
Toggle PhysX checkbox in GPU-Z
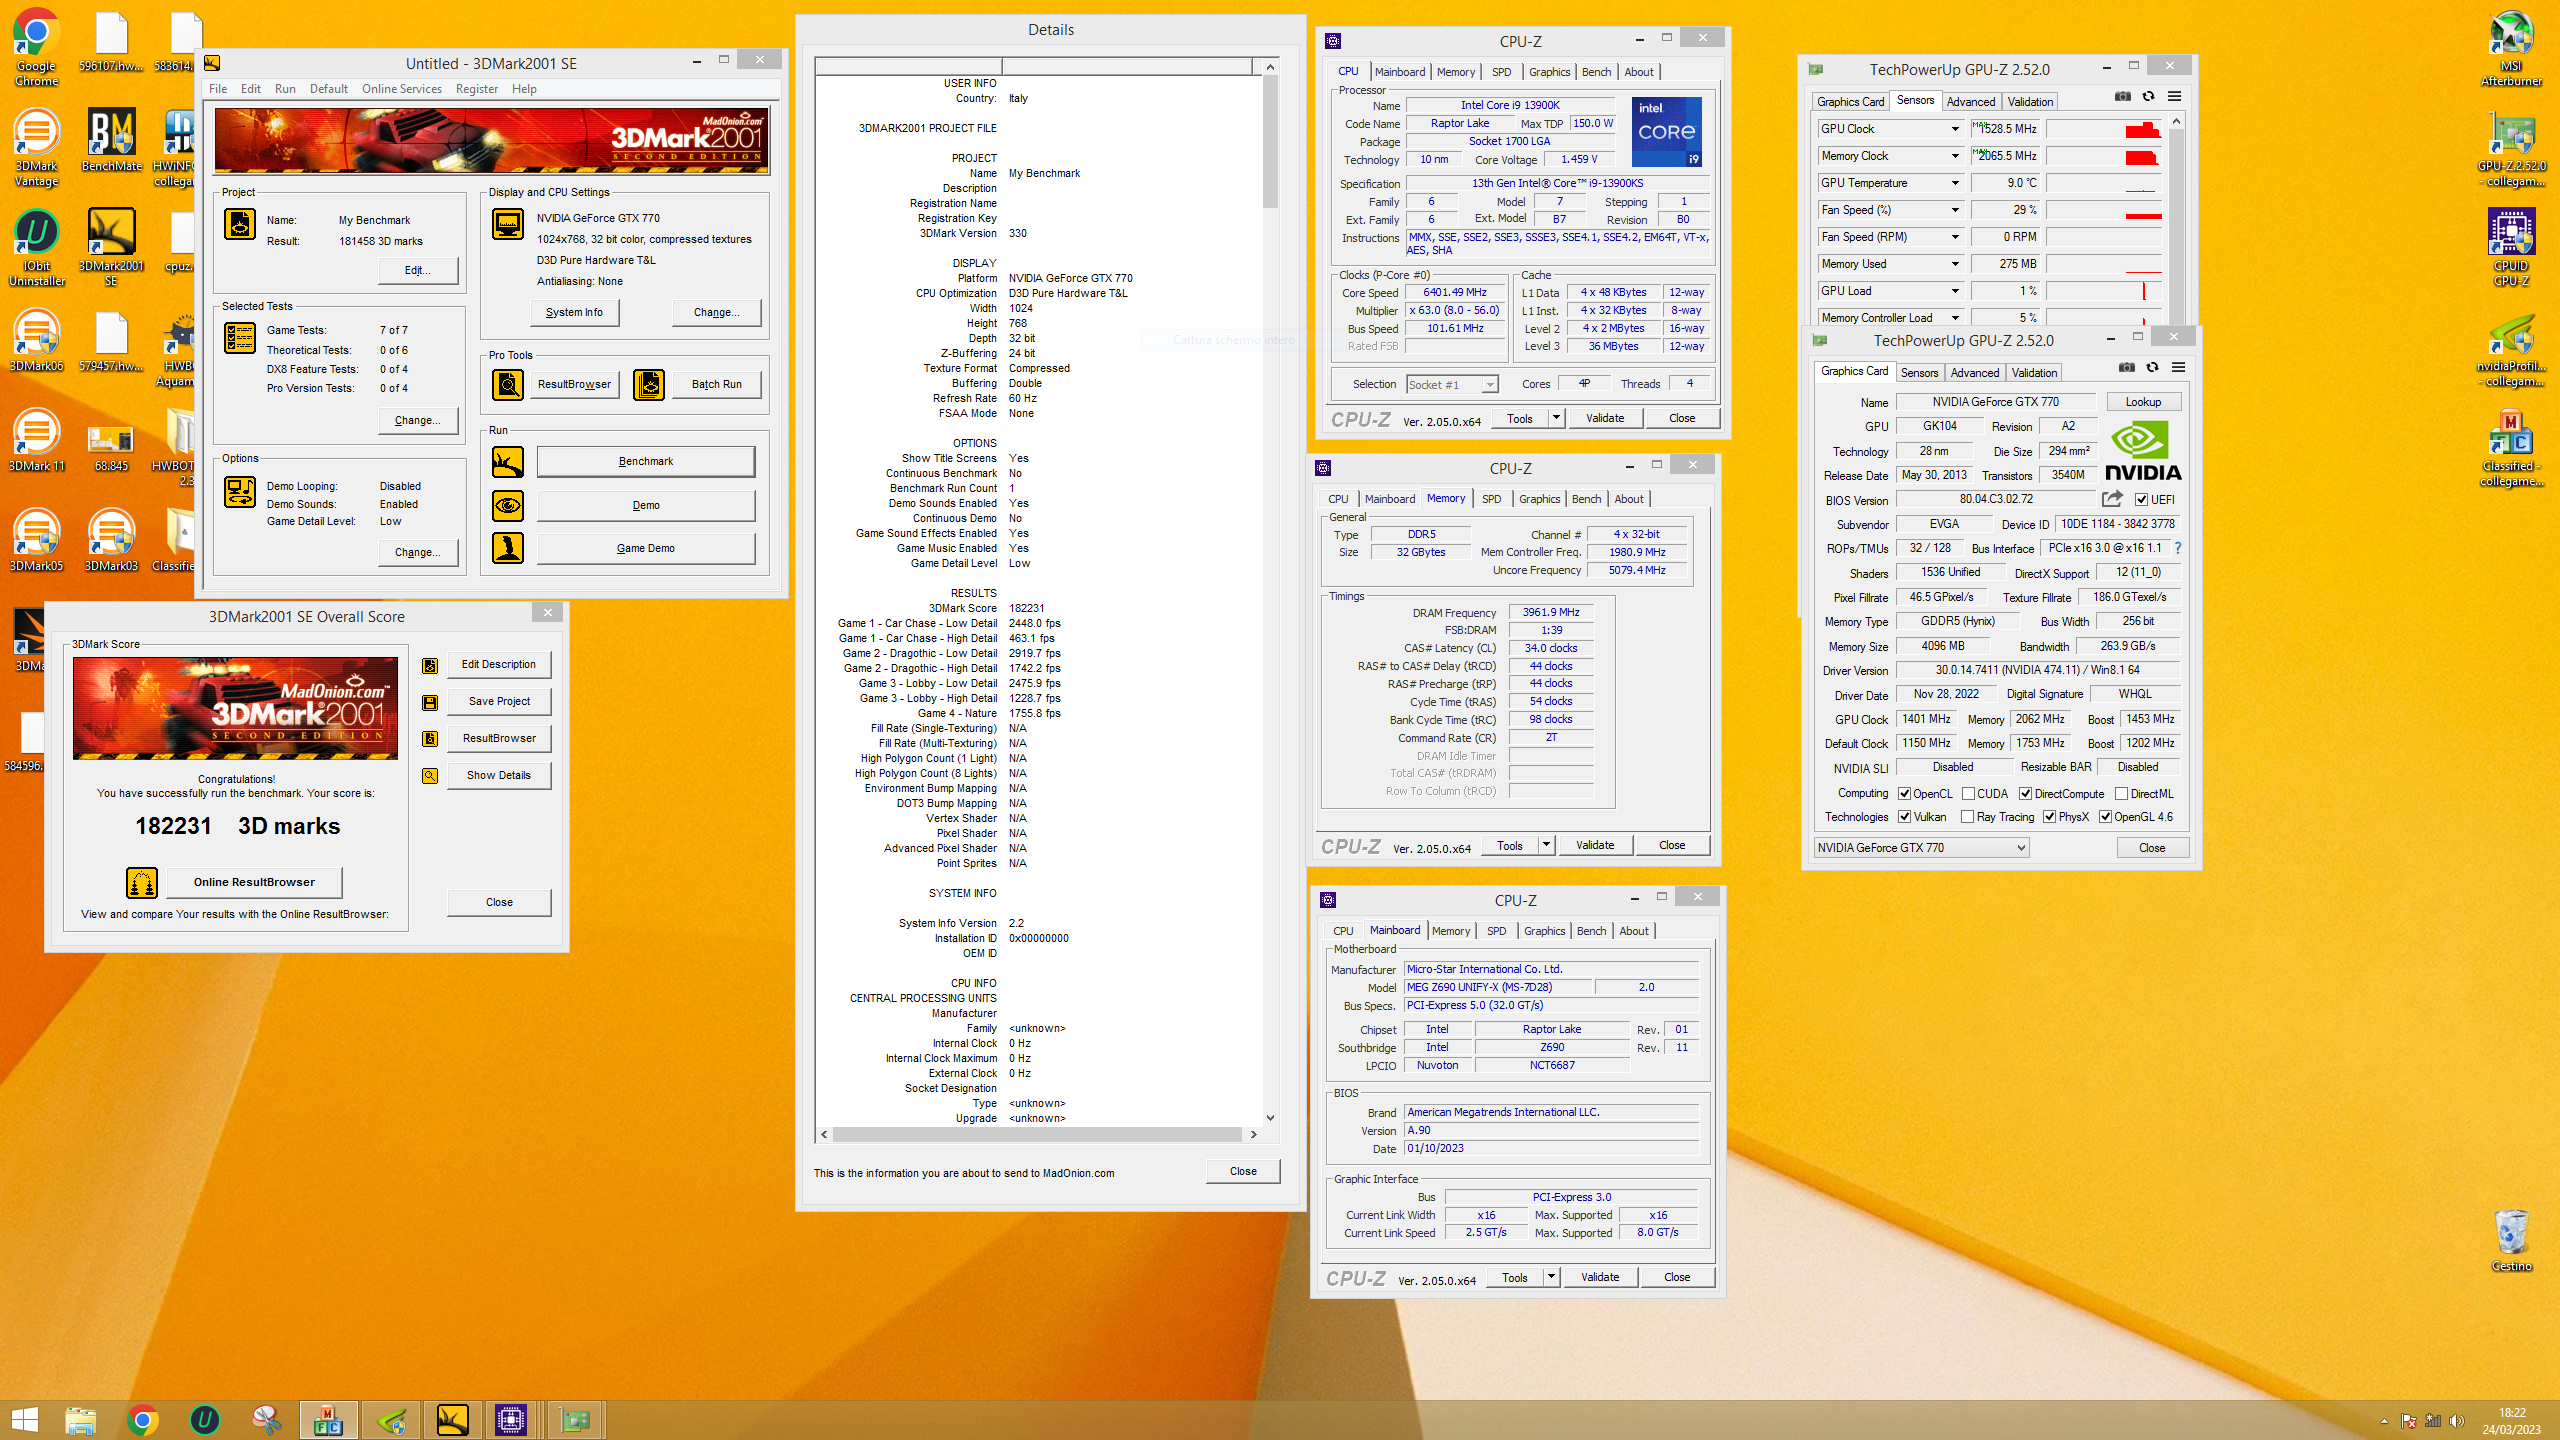[x=2049, y=817]
